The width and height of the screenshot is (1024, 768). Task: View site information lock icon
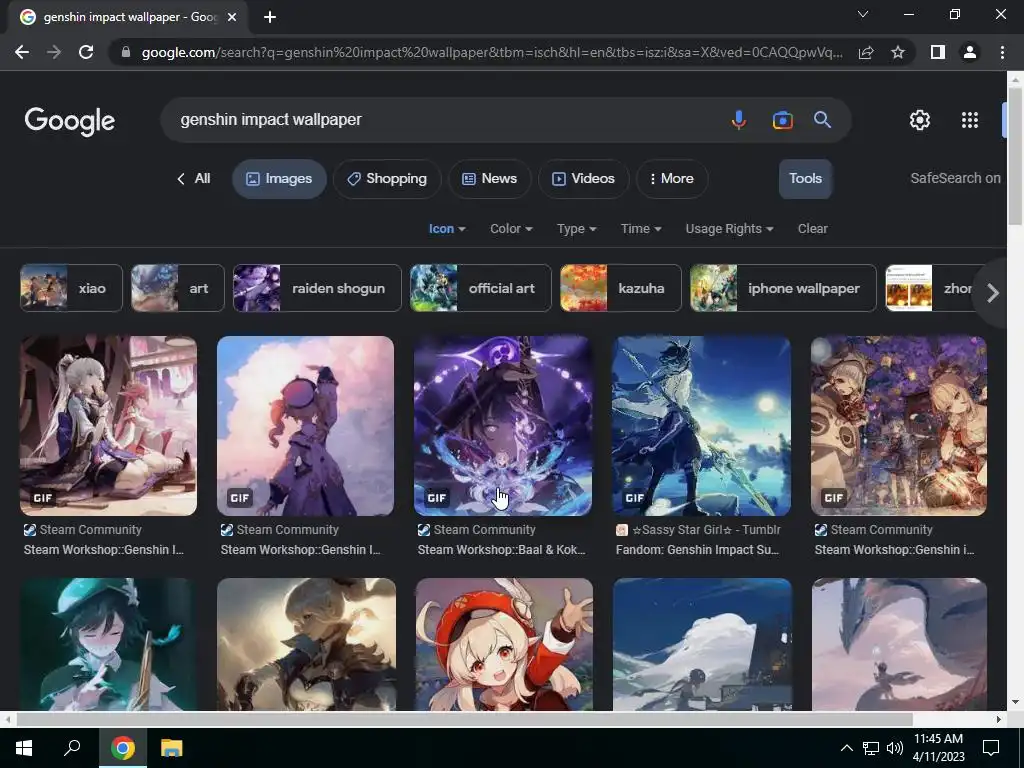tap(126, 52)
